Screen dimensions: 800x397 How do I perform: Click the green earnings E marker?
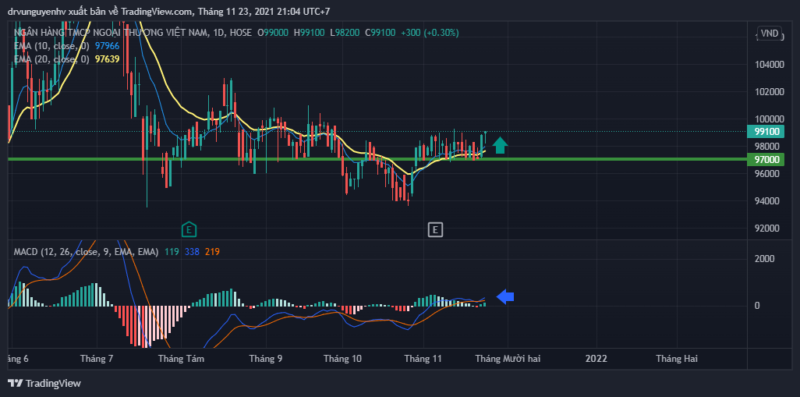click(x=189, y=230)
